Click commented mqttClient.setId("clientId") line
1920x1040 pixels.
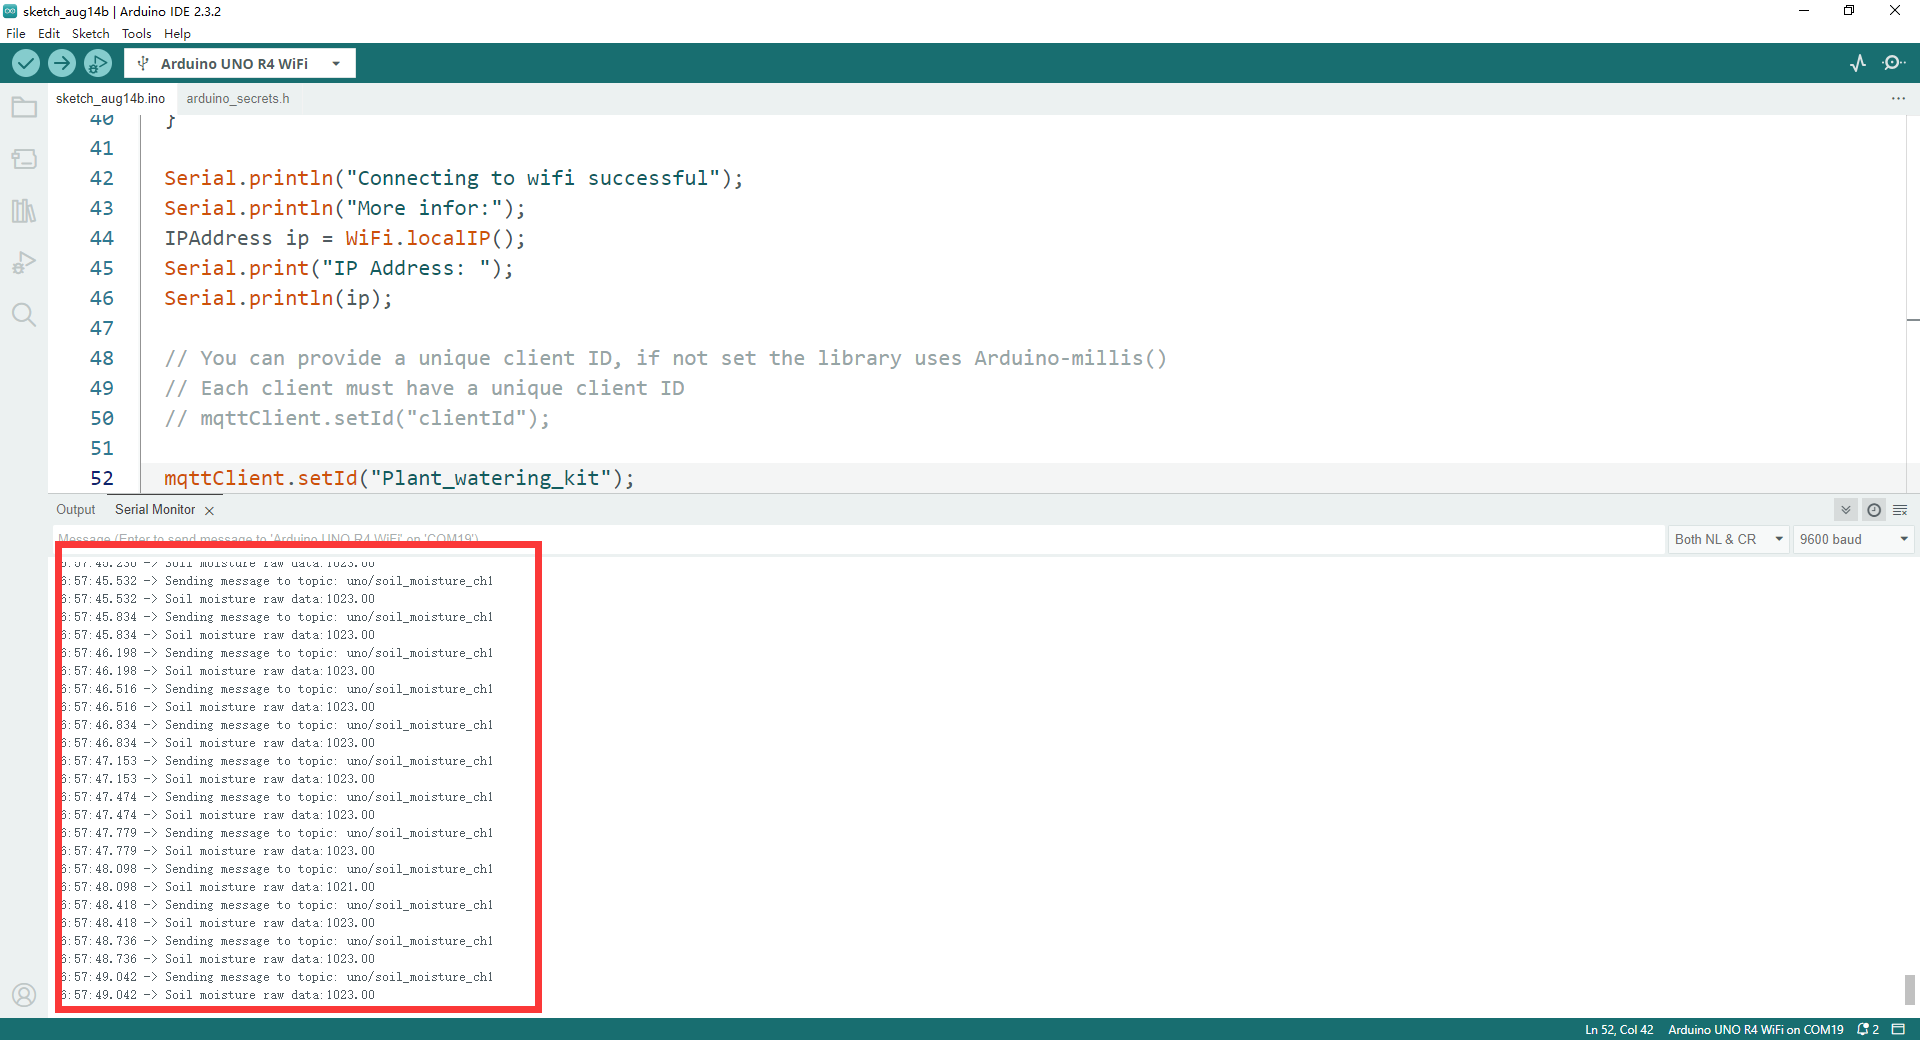[x=357, y=418]
